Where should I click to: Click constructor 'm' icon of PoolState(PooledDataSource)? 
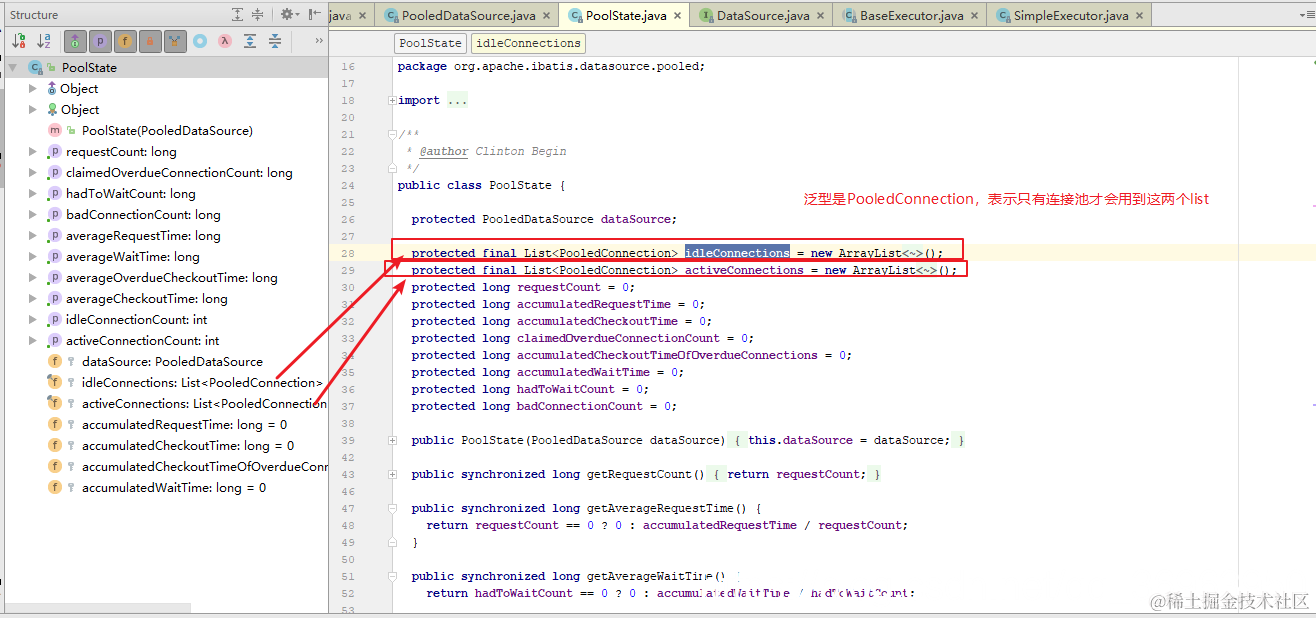pyautogui.click(x=55, y=131)
